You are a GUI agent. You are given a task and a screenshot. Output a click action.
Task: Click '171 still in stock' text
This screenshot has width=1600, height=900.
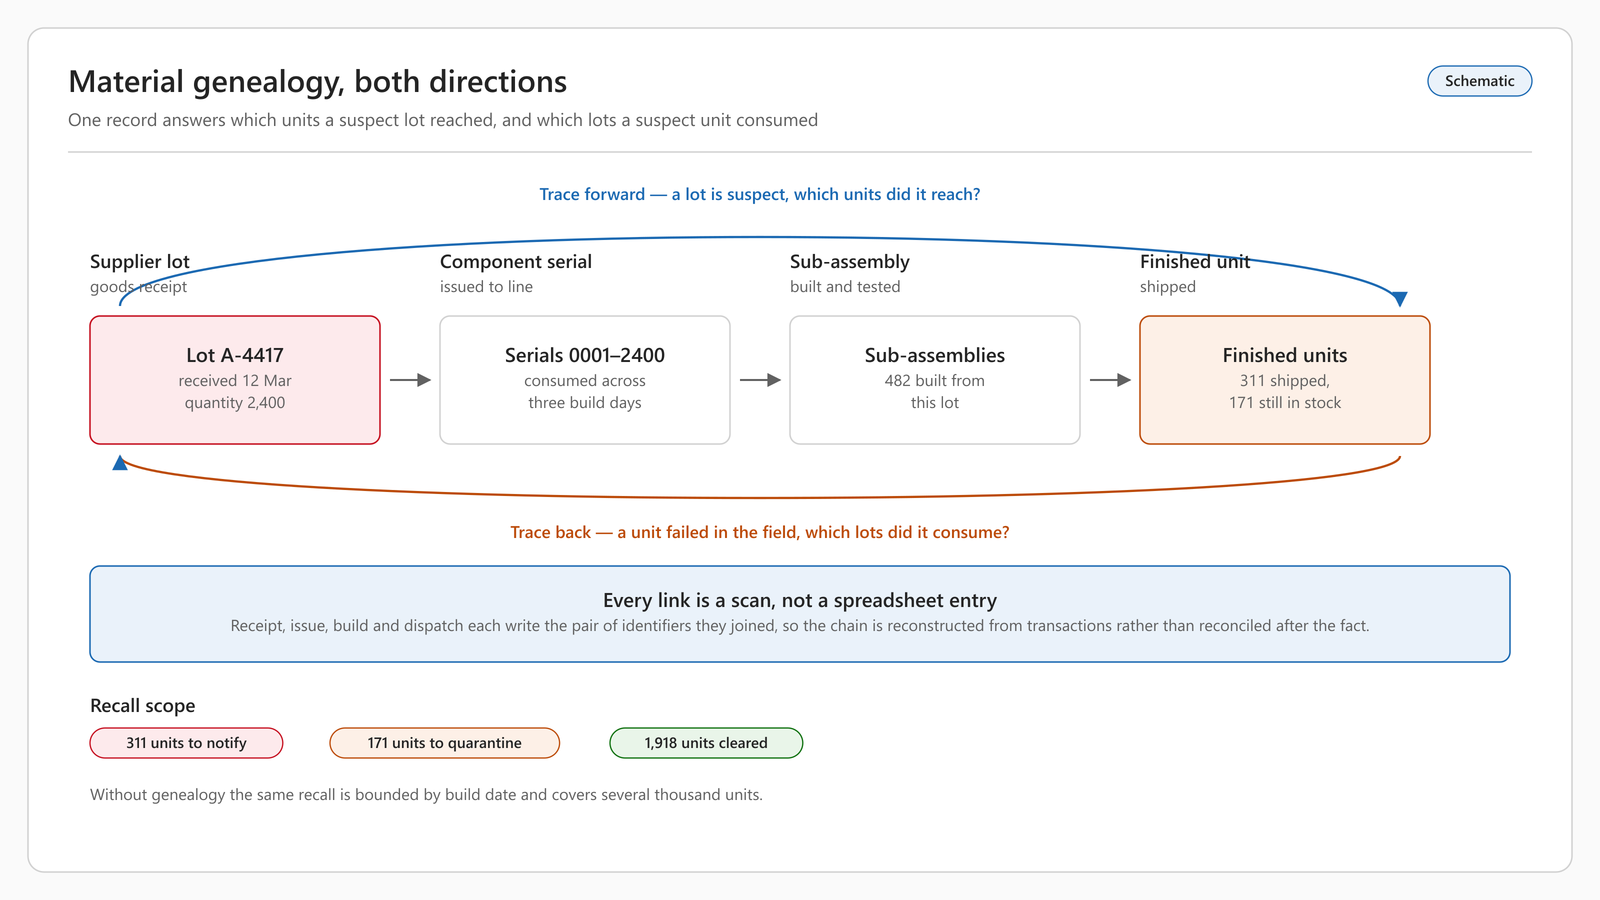pyautogui.click(x=1285, y=403)
